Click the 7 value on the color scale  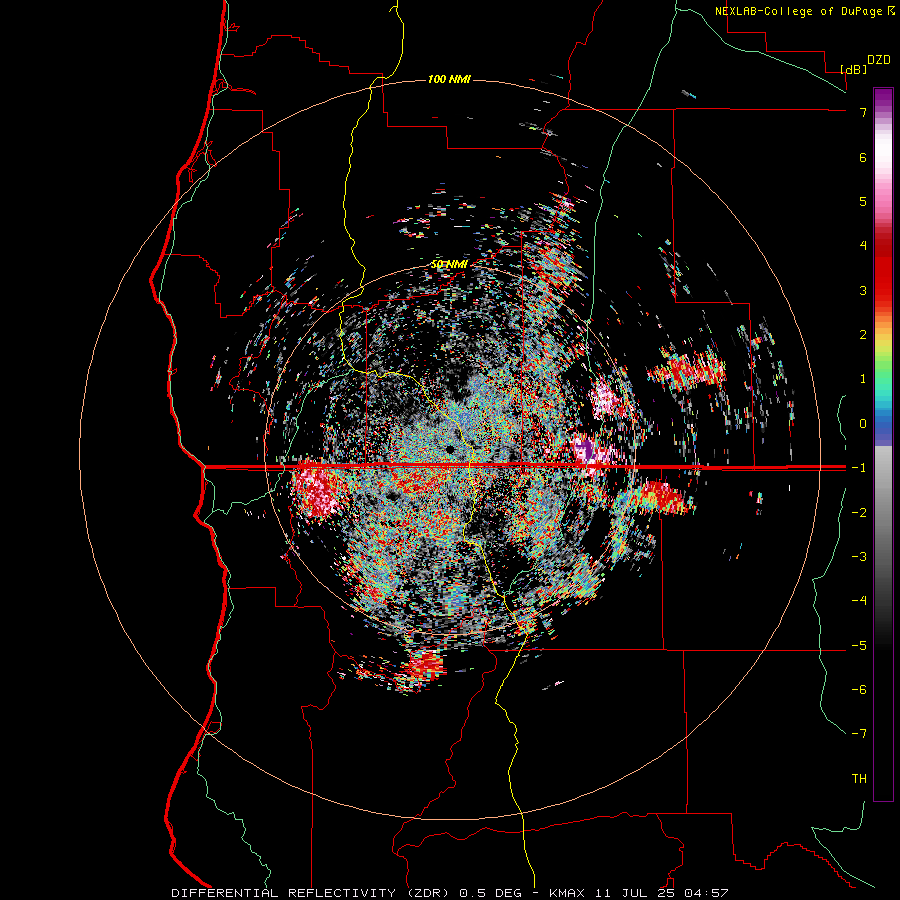point(863,112)
